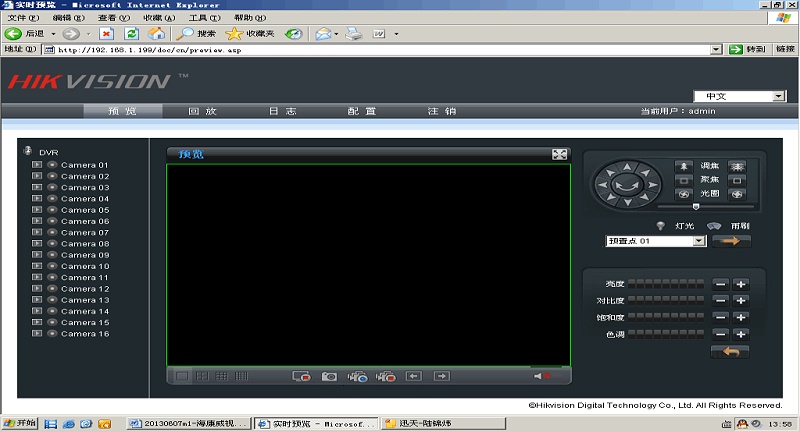Select Camera 10 in the DVR list

(x=85, y=266)
